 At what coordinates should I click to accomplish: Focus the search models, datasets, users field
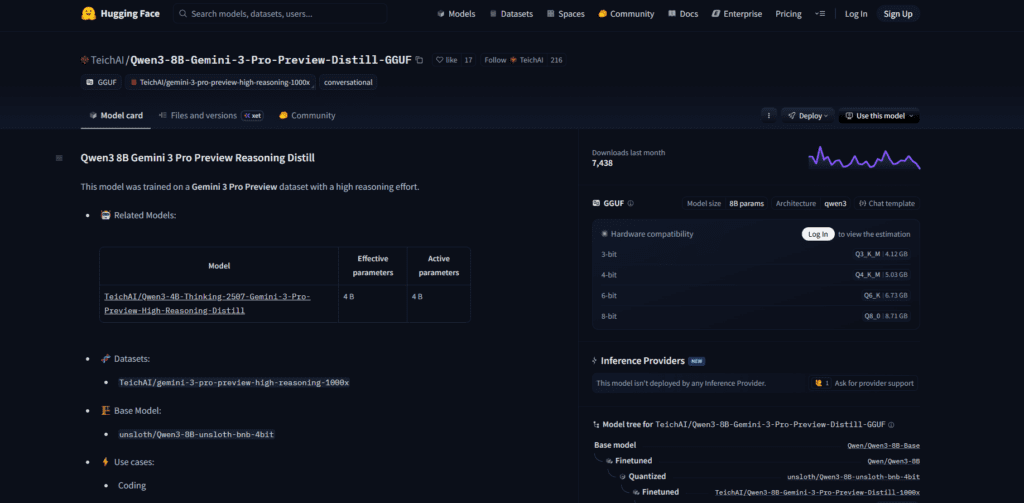tap(280, 14)
